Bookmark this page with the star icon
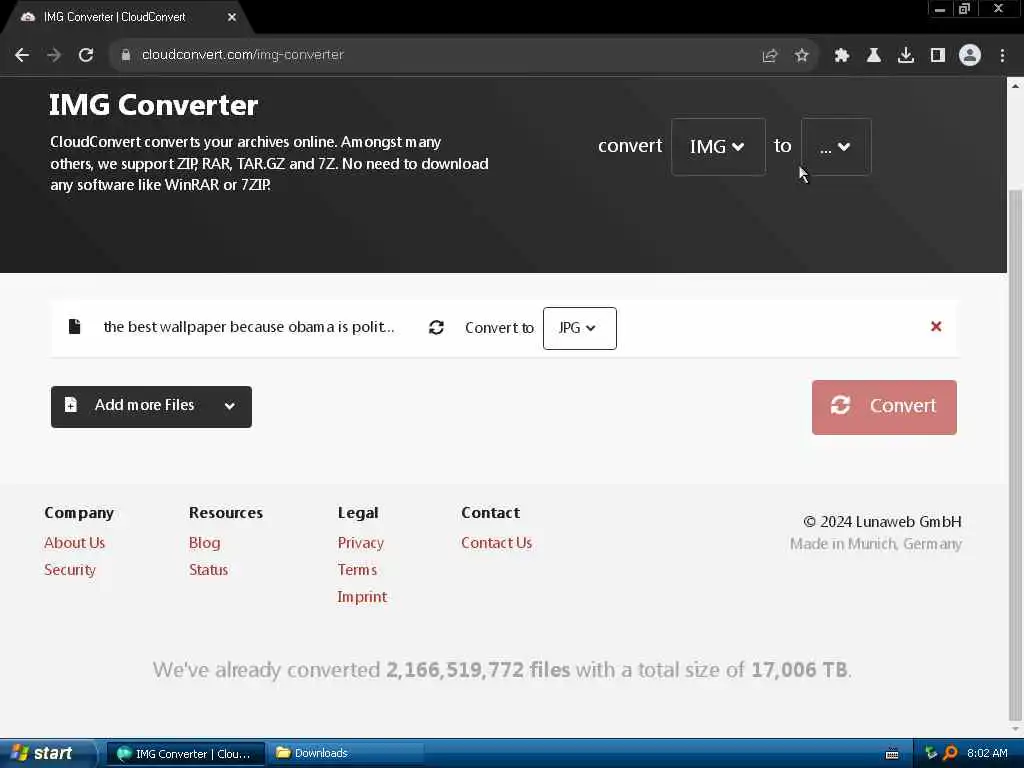This screenshot has width=1024, height=768. [801, 56]
